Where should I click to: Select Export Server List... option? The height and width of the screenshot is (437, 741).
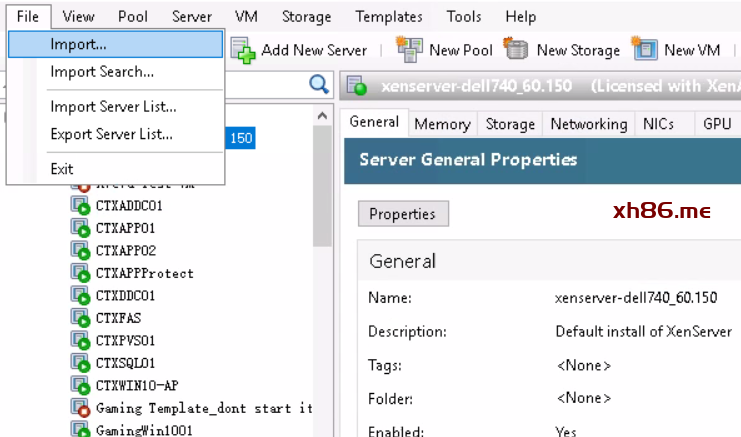111,134
